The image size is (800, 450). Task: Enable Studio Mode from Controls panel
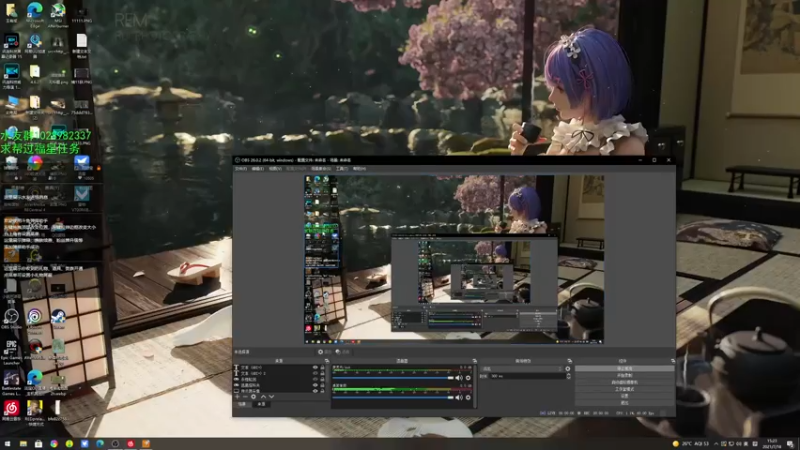point(624,389)
